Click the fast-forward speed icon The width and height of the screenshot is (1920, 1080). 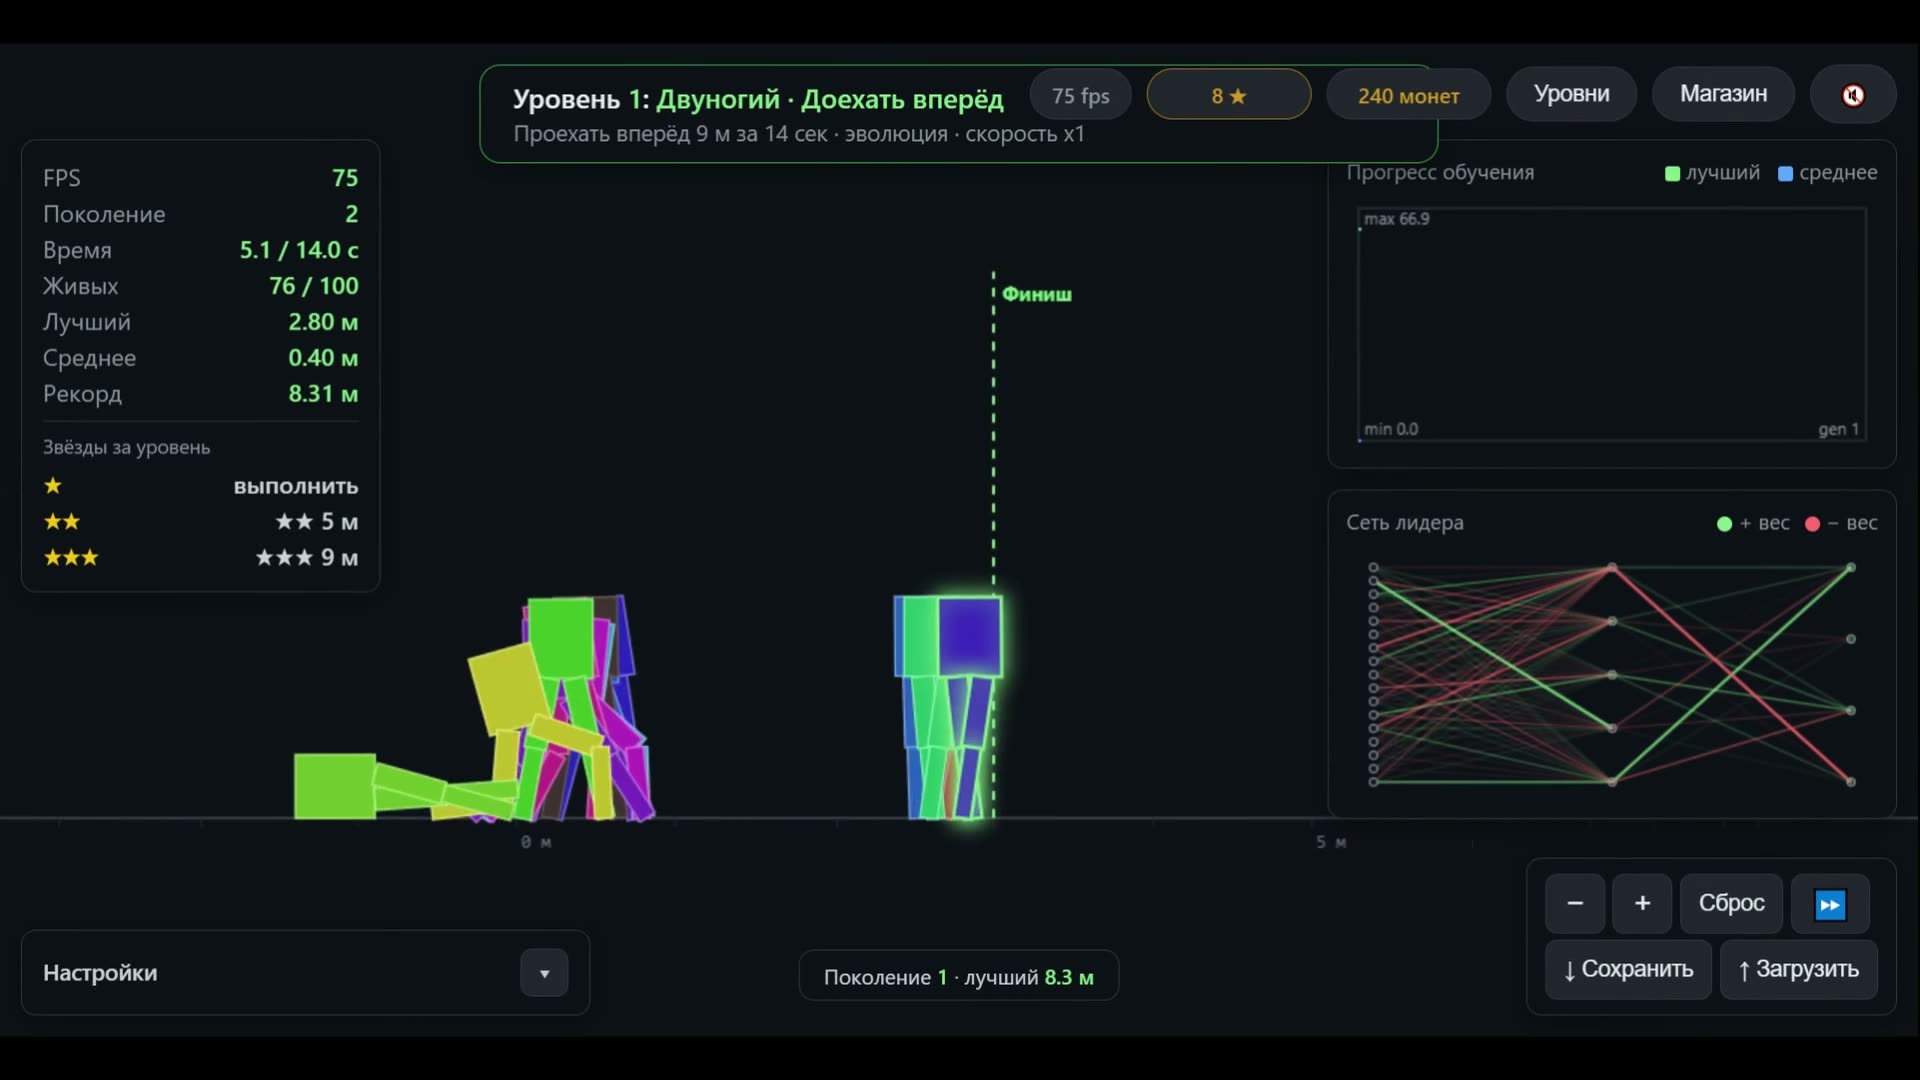1830,904
